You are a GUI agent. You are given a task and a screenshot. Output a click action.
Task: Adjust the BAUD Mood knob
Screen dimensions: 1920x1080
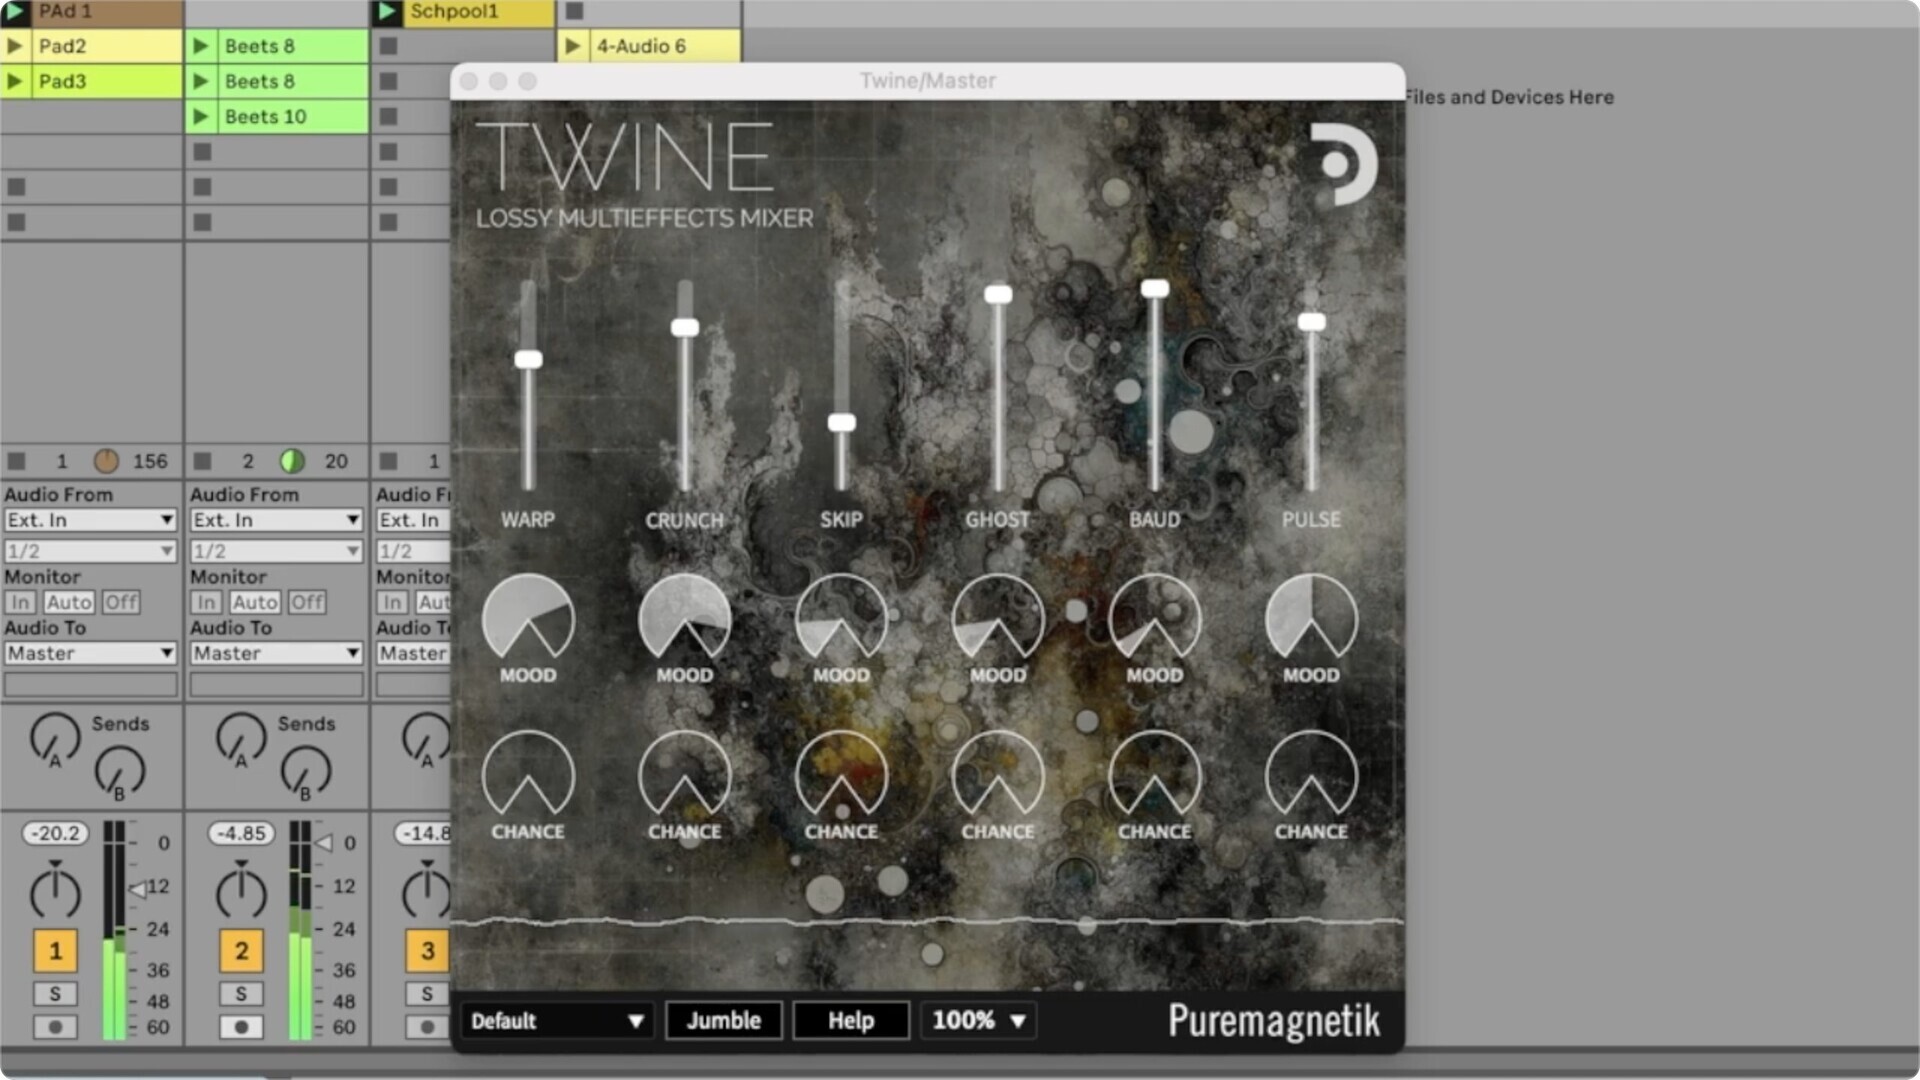pos(1154,618)
